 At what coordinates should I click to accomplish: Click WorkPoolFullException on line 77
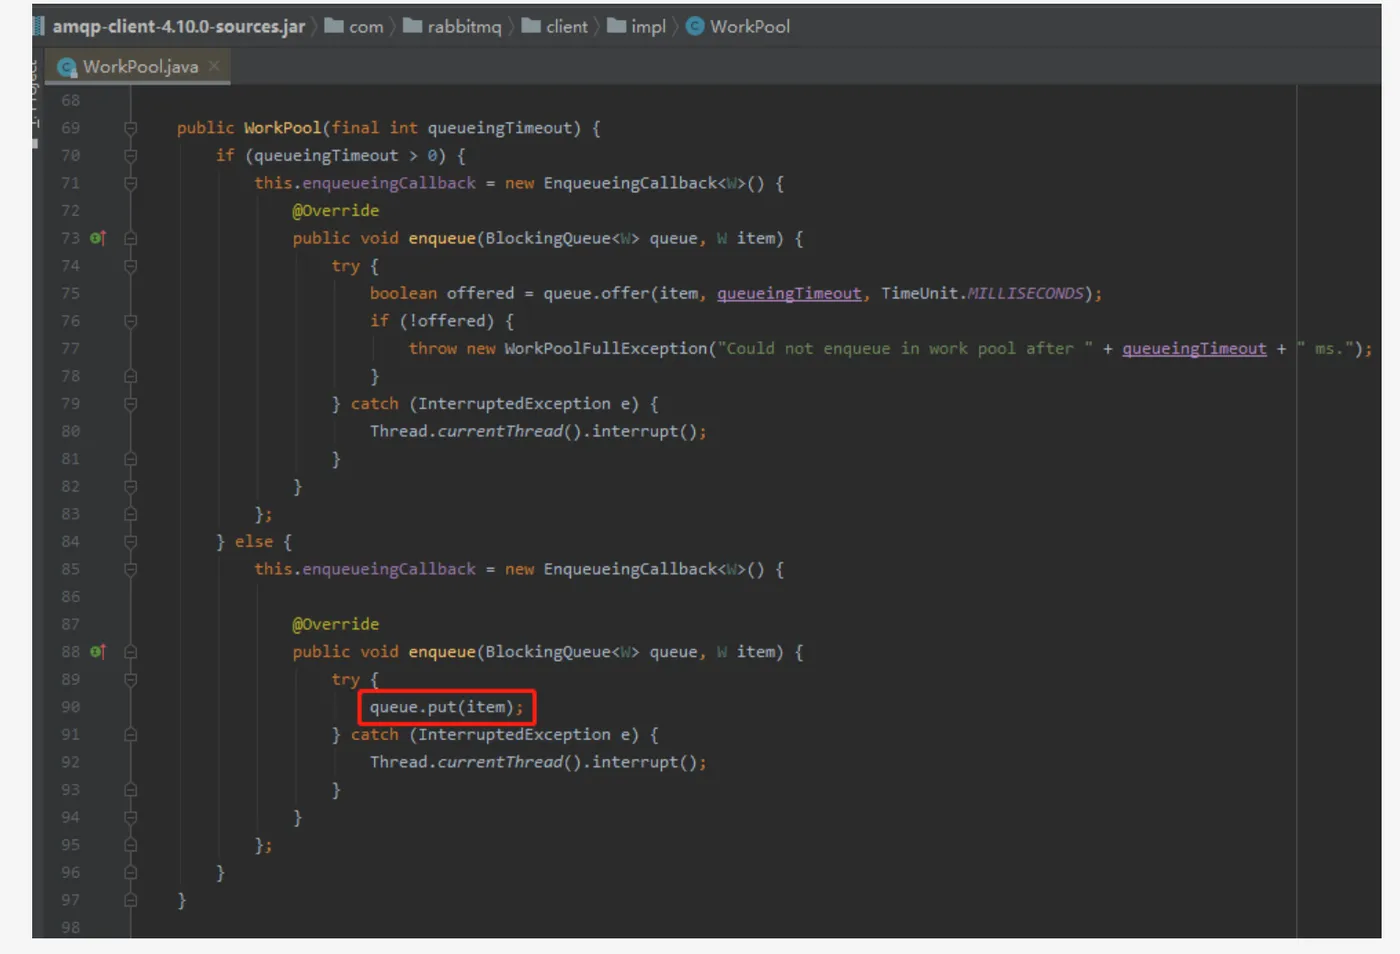[x=605, y=349]
